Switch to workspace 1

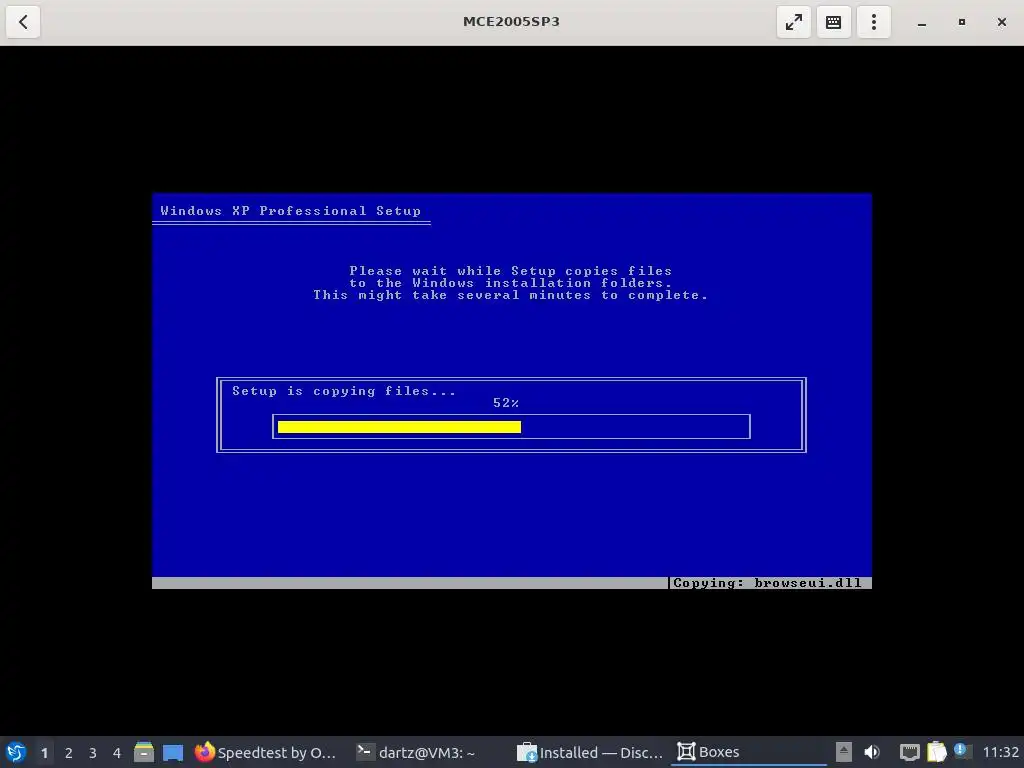point(44,753)
